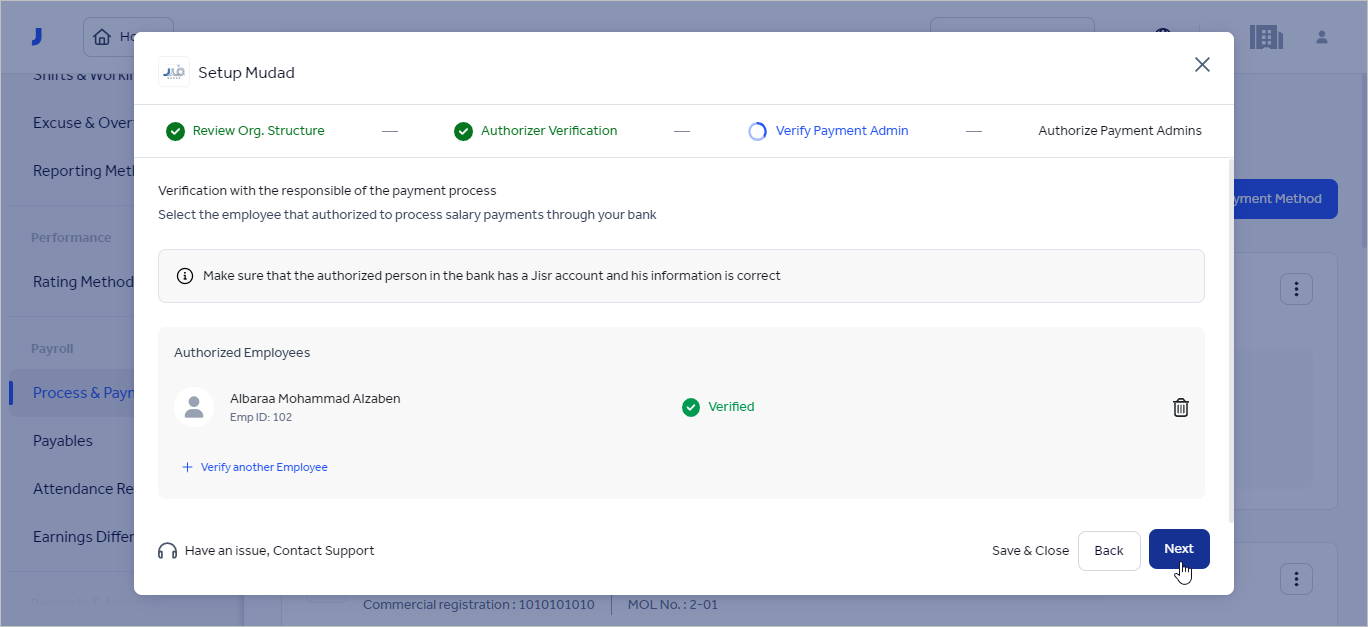Image resolution: width=1368 pixels, height=627 pixels.
Task: Open the organization building icon
Action: [x=1266, y=38]
